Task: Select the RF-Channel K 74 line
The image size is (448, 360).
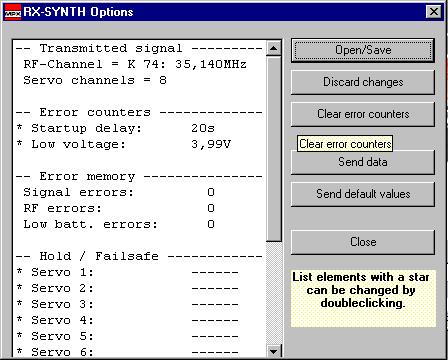Action: pos(140,64)
